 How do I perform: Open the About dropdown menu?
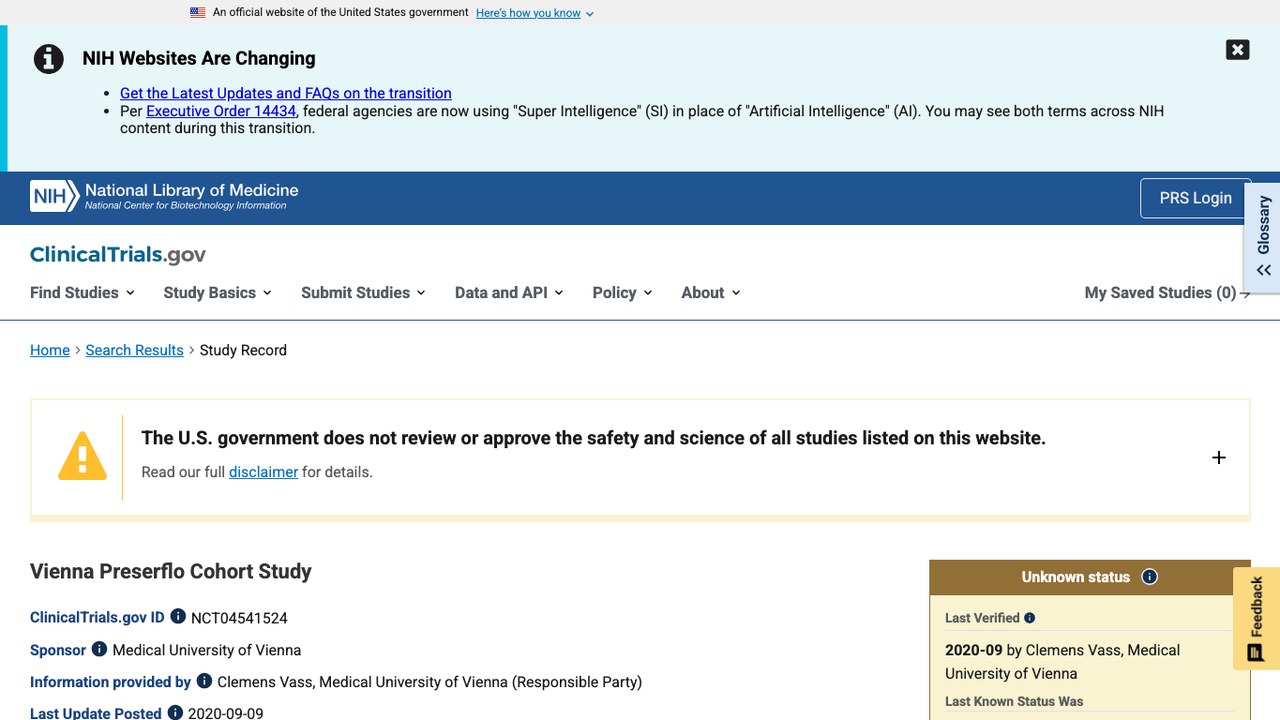point(711,293)
